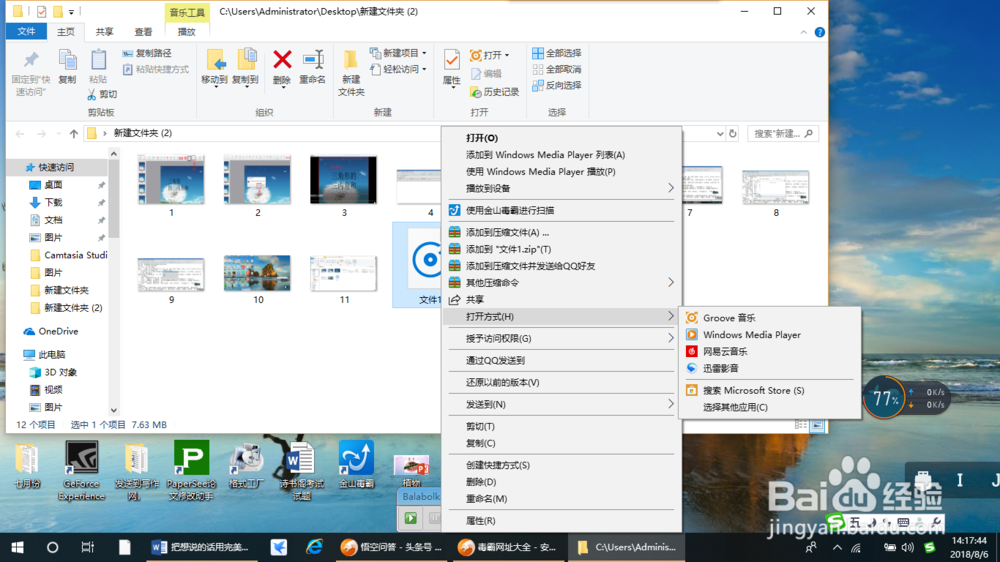Select thumbnail of image 3
This screenshot has width=1000, height=562.
(x=344, y=180)
